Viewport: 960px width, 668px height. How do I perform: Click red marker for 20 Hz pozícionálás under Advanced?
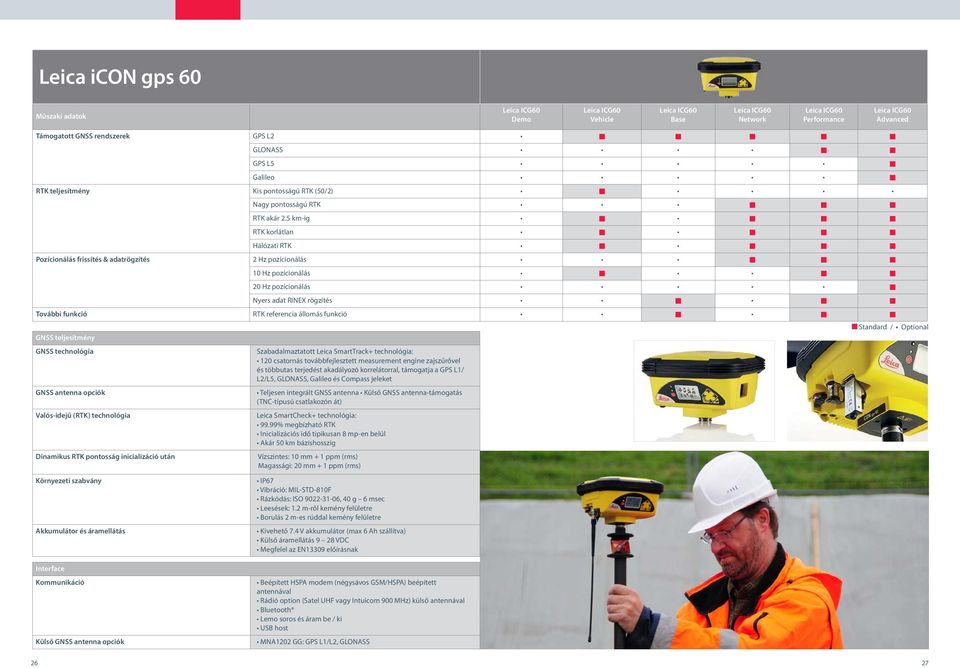(x=893, y=287)
